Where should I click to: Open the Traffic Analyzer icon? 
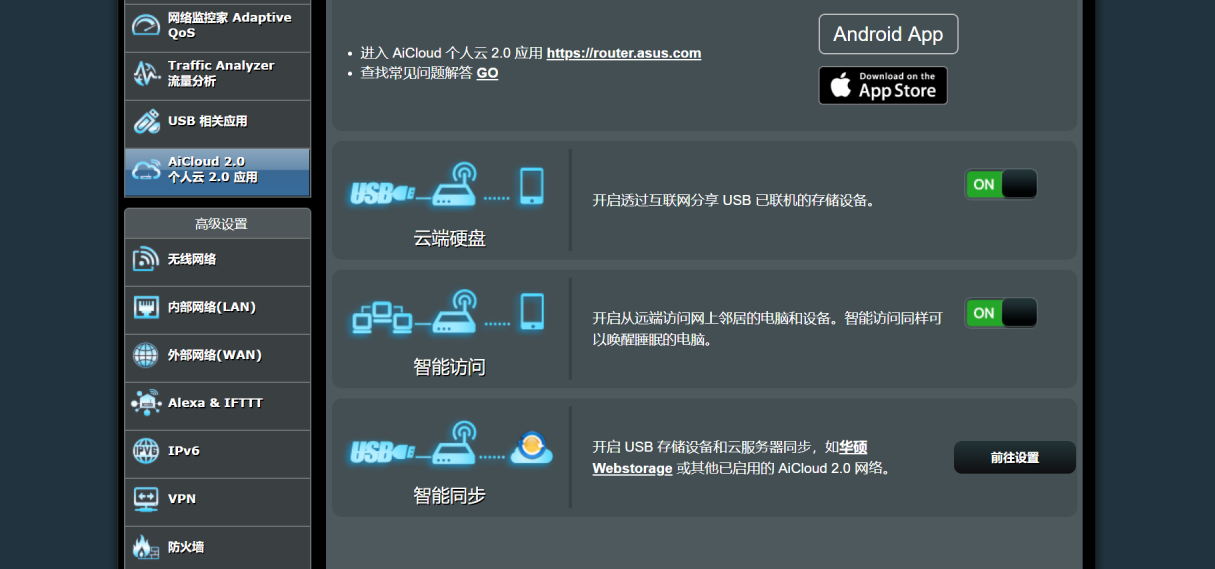pos(146,73)
